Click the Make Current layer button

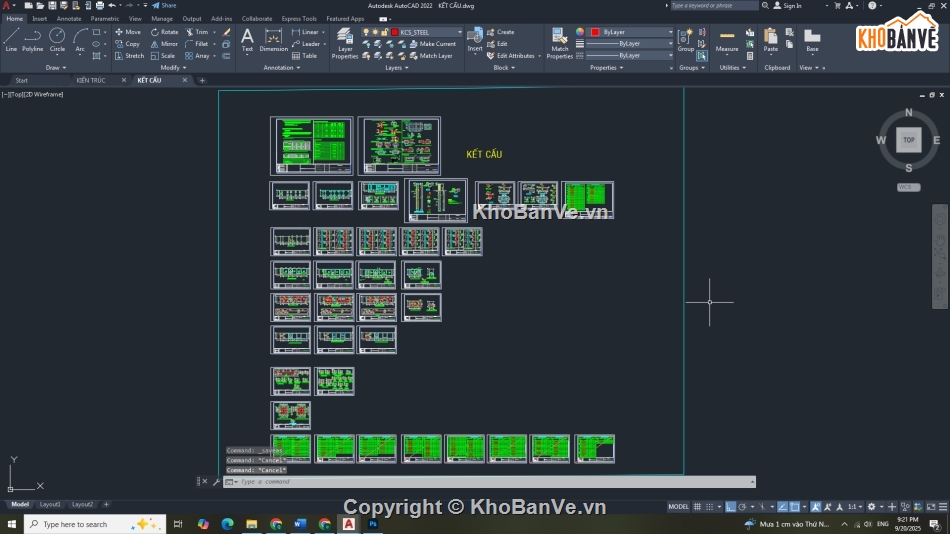[x=432, y=44]
